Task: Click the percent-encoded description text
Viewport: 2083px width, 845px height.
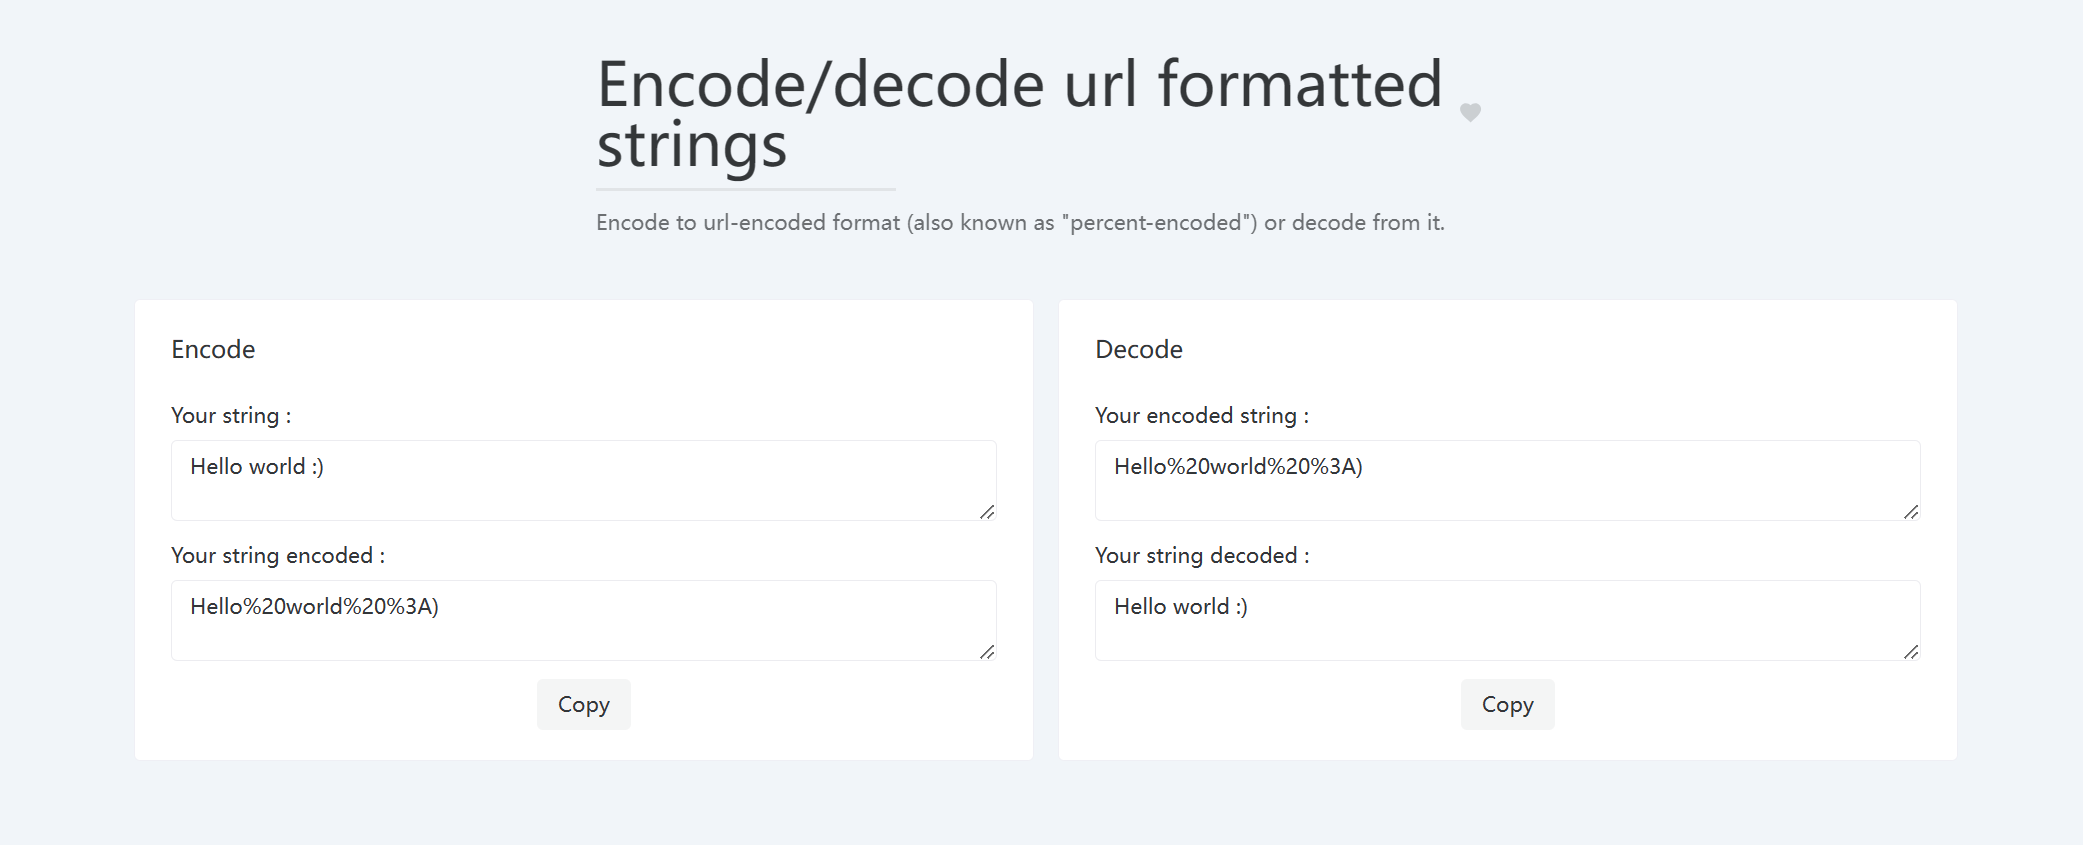Action: (x=1019, y=222)
